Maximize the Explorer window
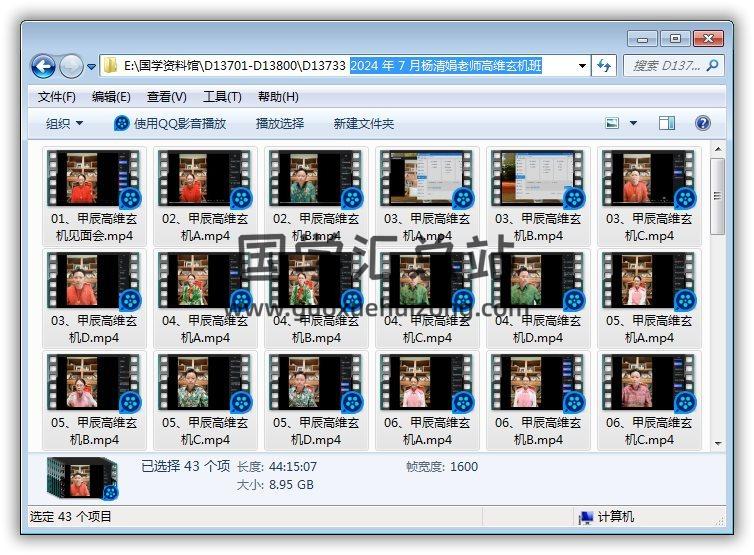This screenshot has height=555, width=754. (x=675, y=39)
